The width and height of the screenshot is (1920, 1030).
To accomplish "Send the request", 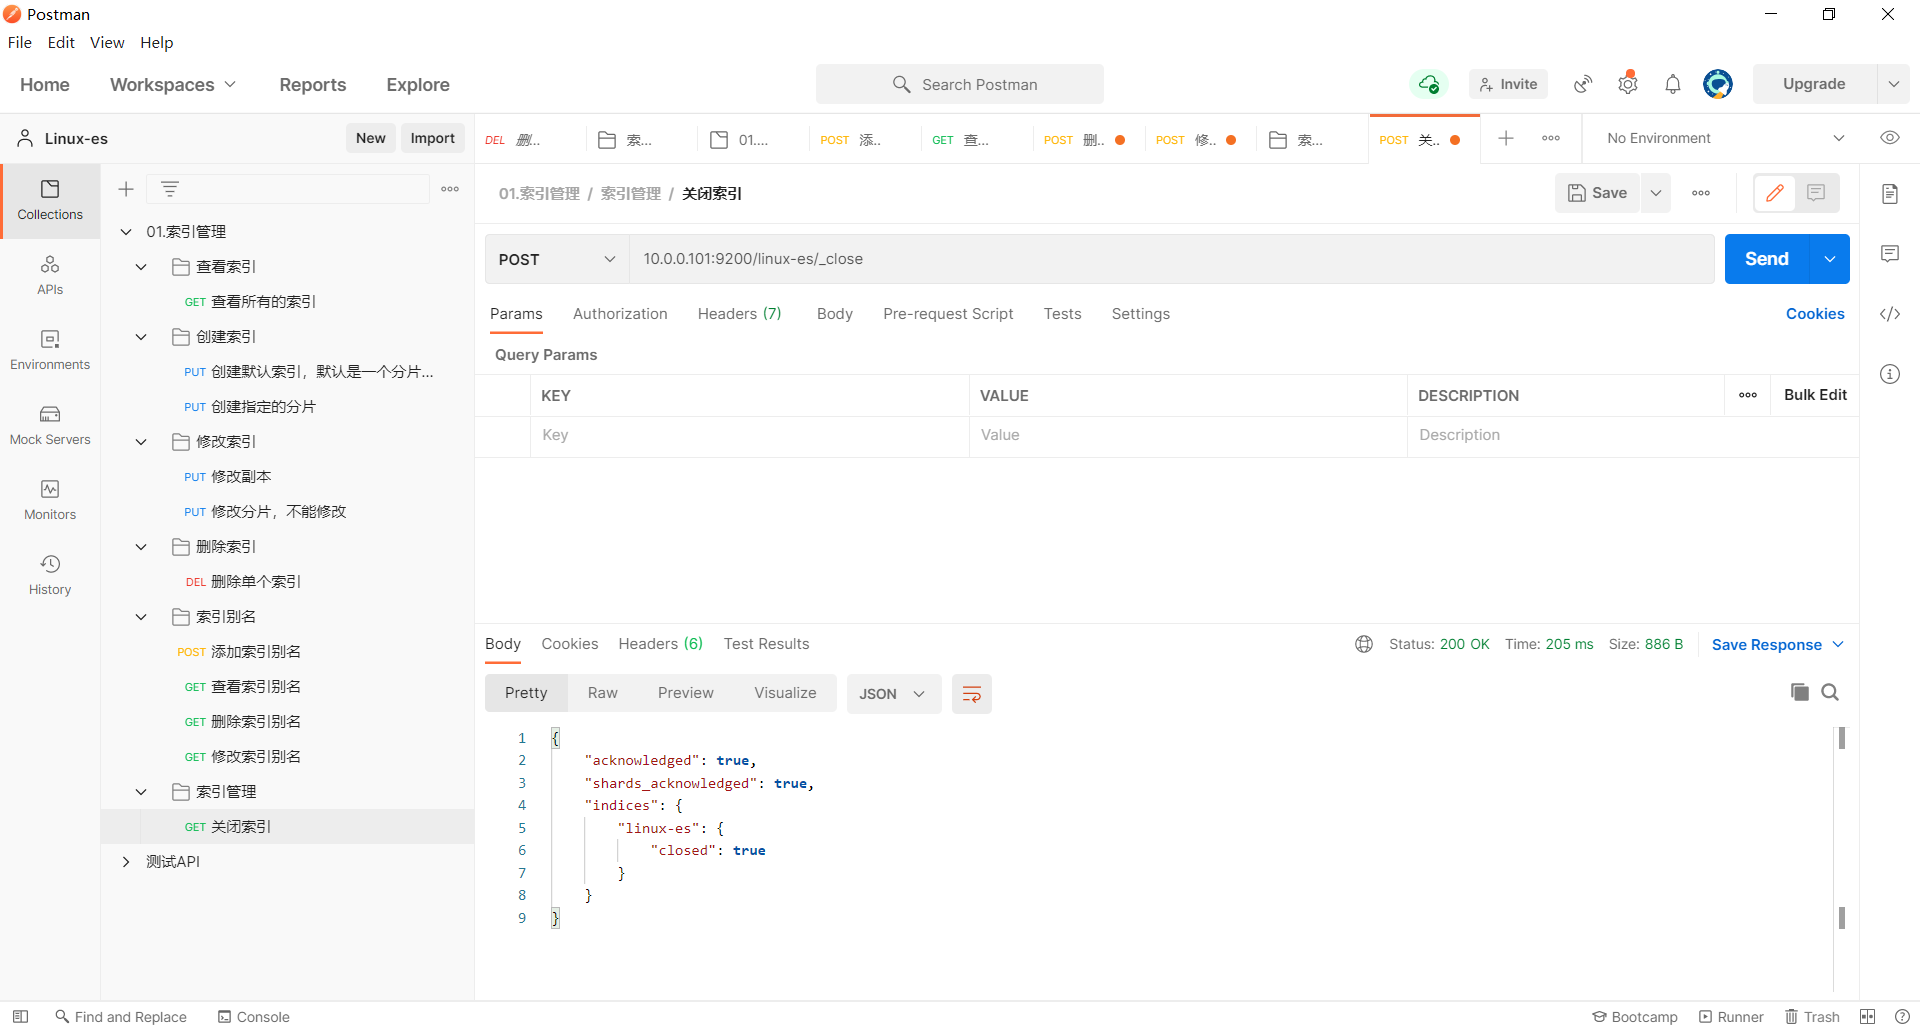I will [x=1767, y=259].
